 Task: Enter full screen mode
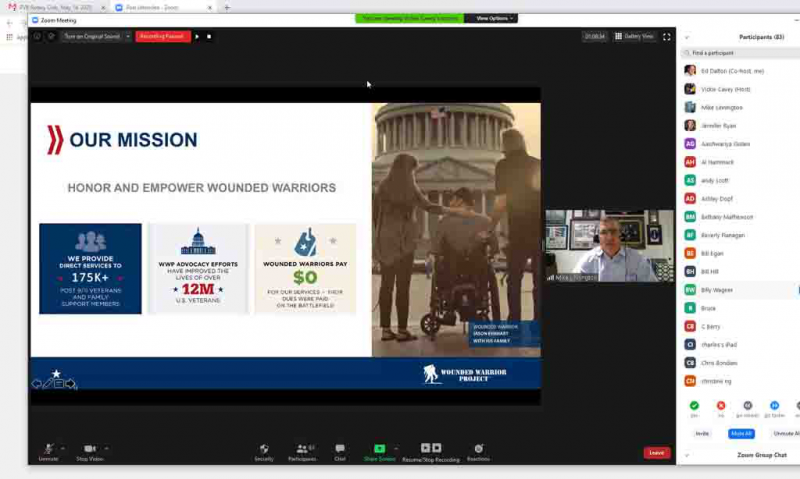click(x=666, y=37)
